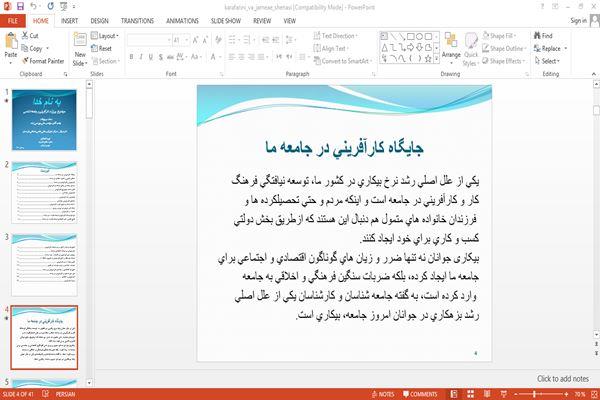Start Slide Show from status bar icon

coord(504,394)
